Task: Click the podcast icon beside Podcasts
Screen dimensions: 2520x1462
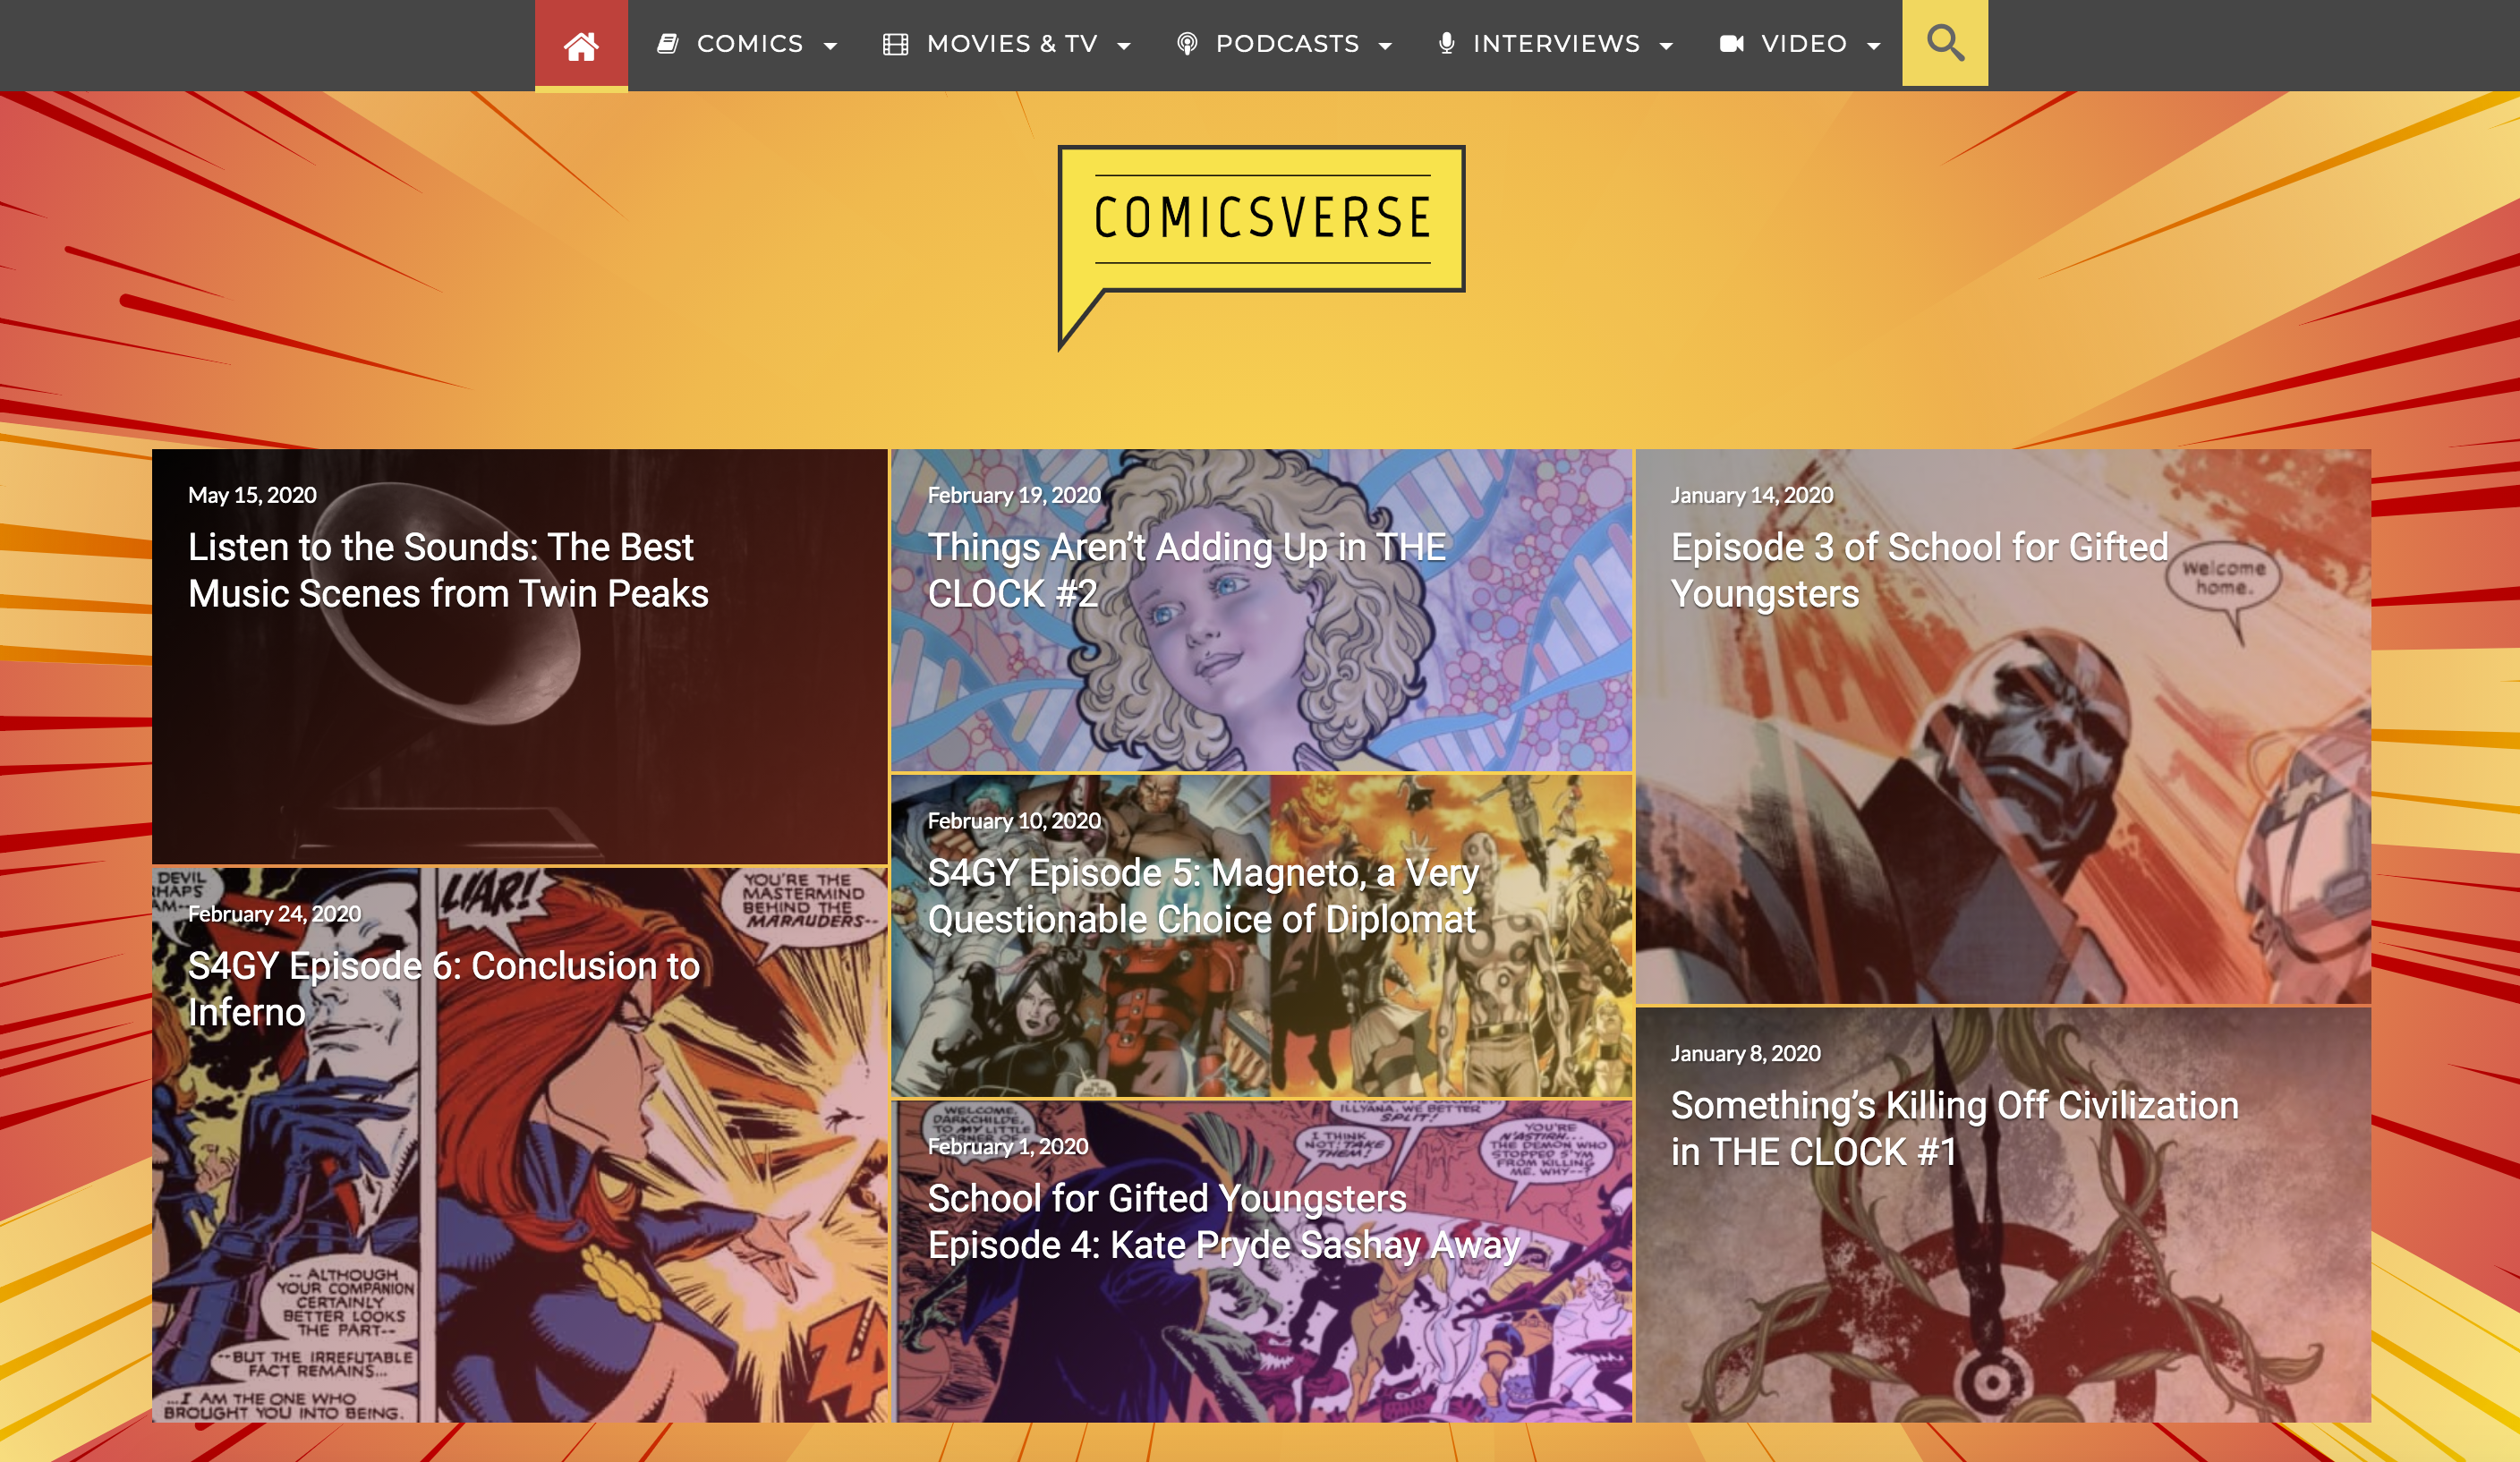Action: 1186,44
